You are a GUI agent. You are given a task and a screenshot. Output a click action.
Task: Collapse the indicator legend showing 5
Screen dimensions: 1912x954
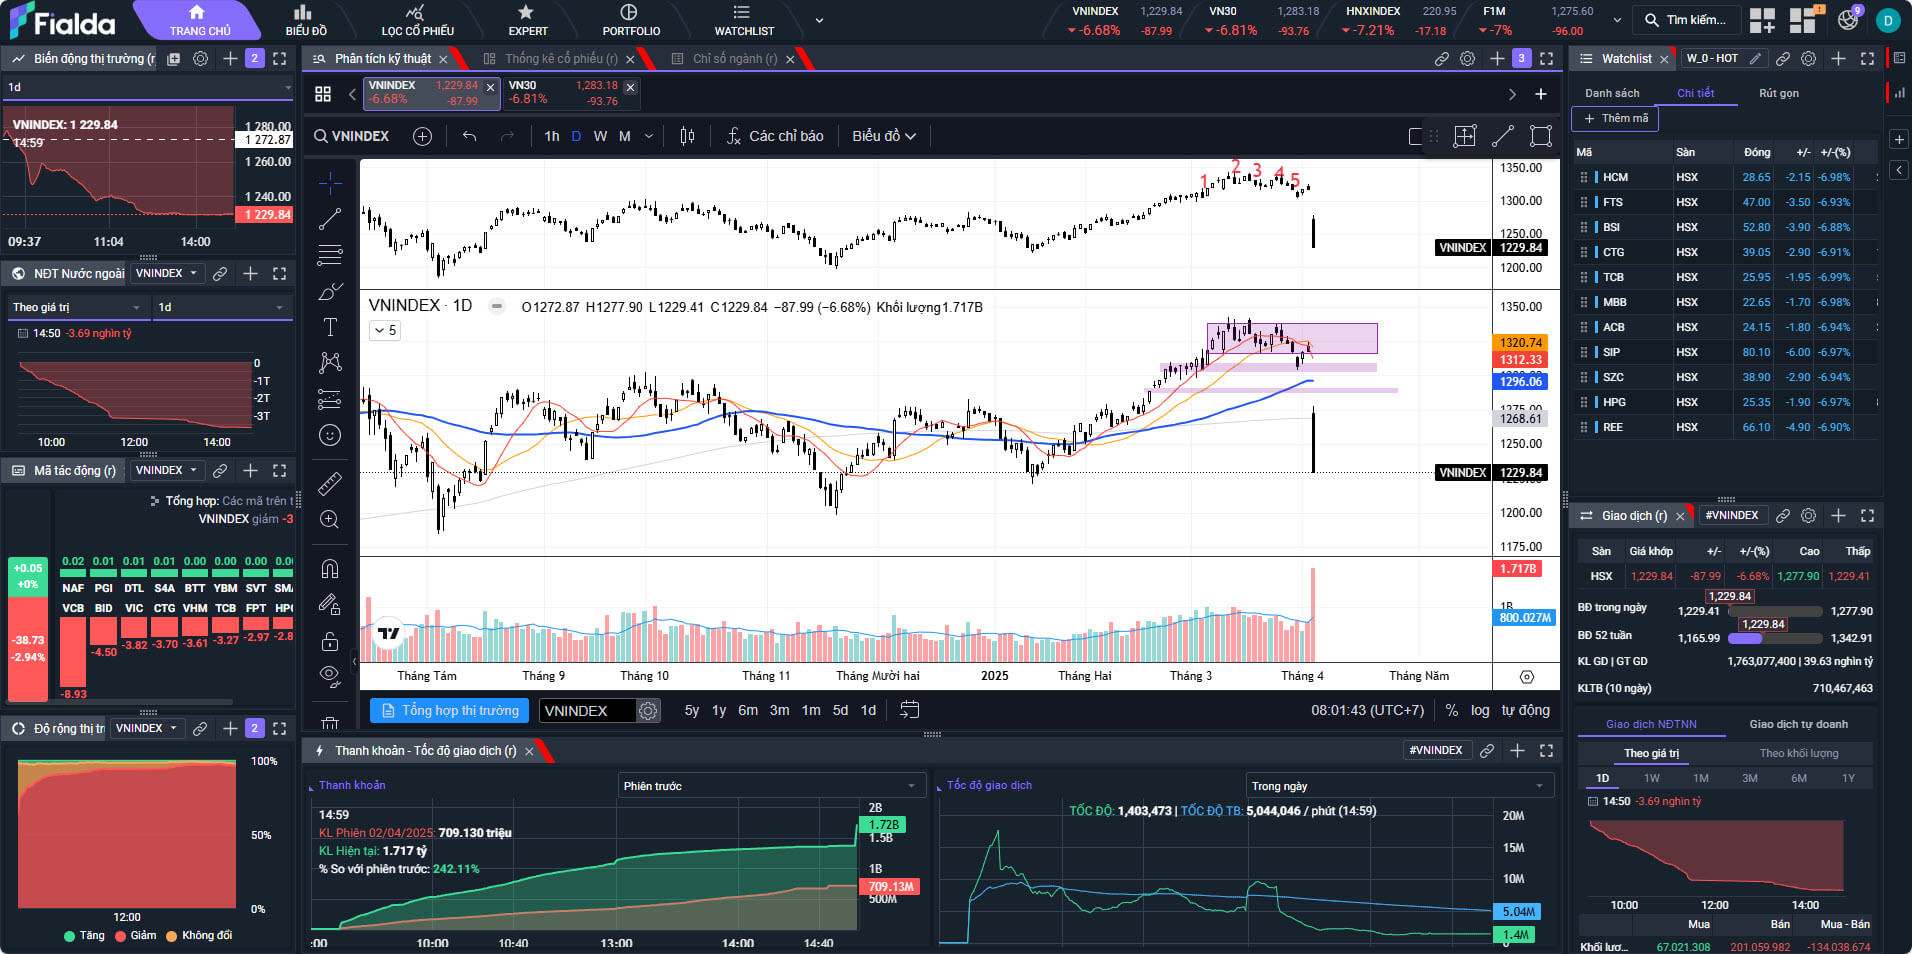pyautogui.click(x=385, y=330)
